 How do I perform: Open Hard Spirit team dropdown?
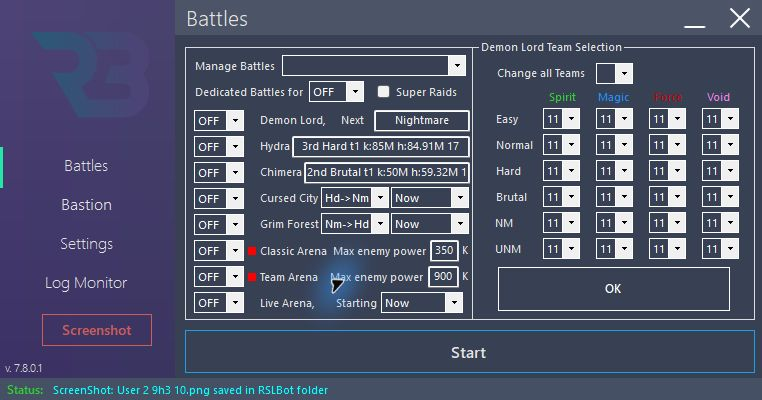click(561, 171)
